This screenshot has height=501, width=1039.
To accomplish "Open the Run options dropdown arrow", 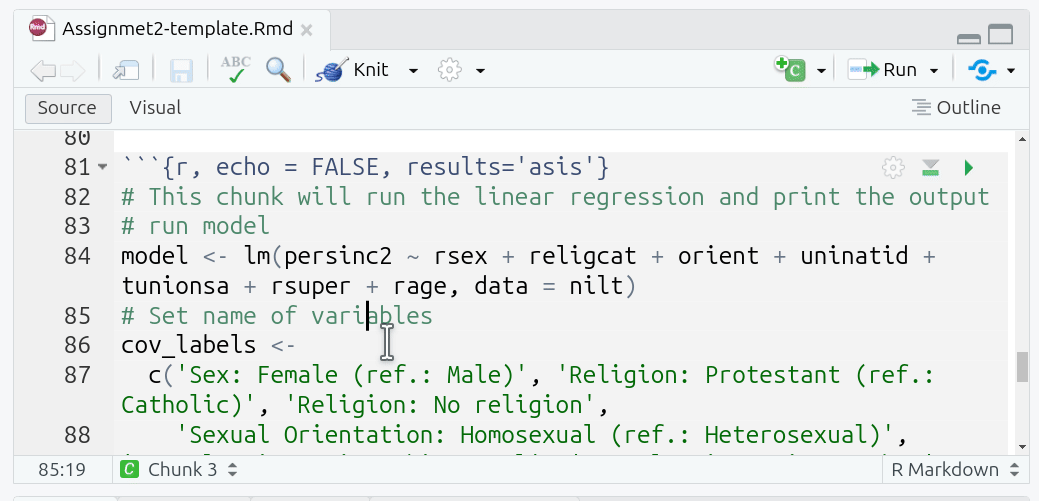I will (934, 70).
